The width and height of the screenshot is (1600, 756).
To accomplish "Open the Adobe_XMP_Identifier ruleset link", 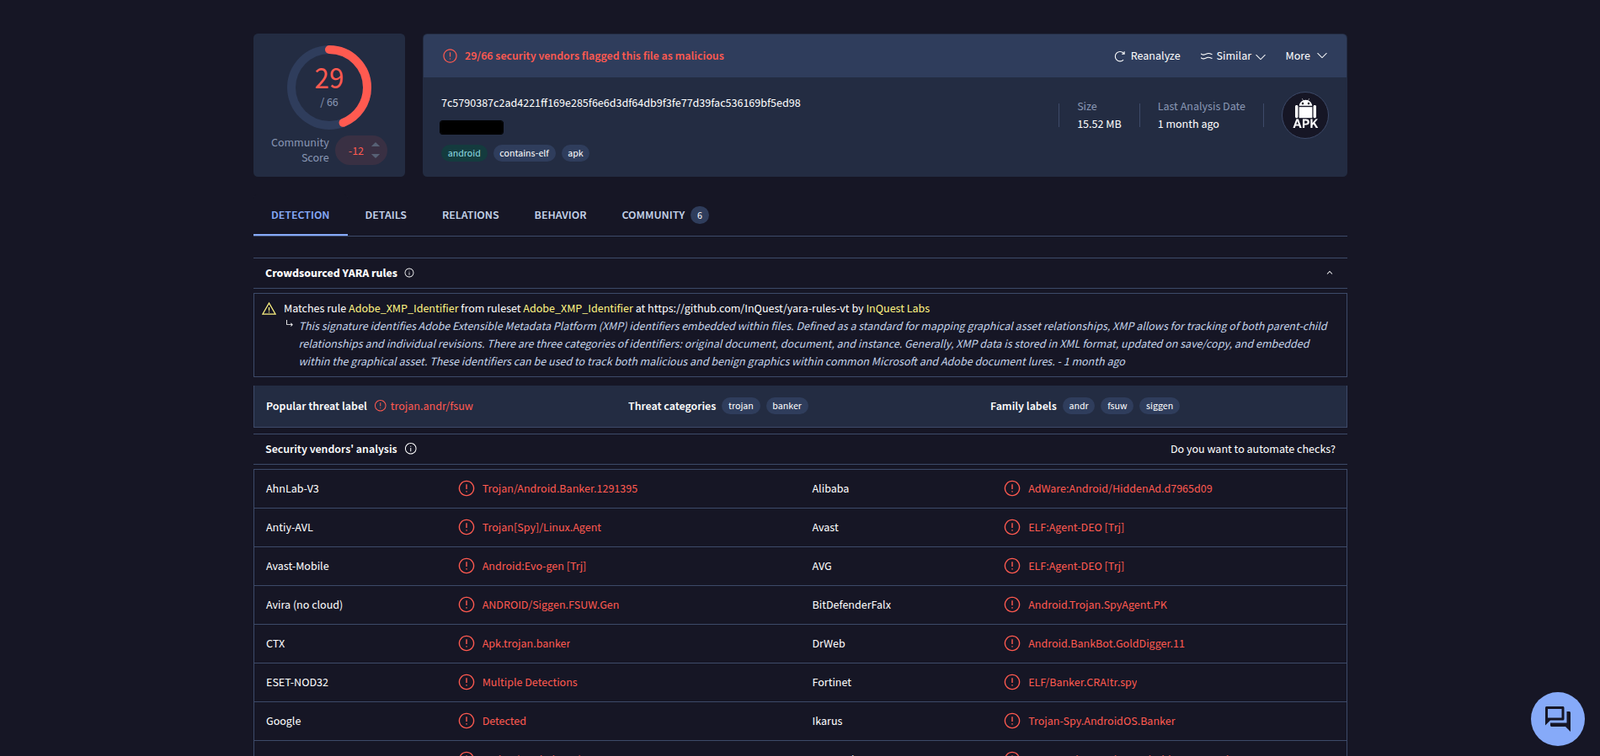I will click(x=578, y=308).
